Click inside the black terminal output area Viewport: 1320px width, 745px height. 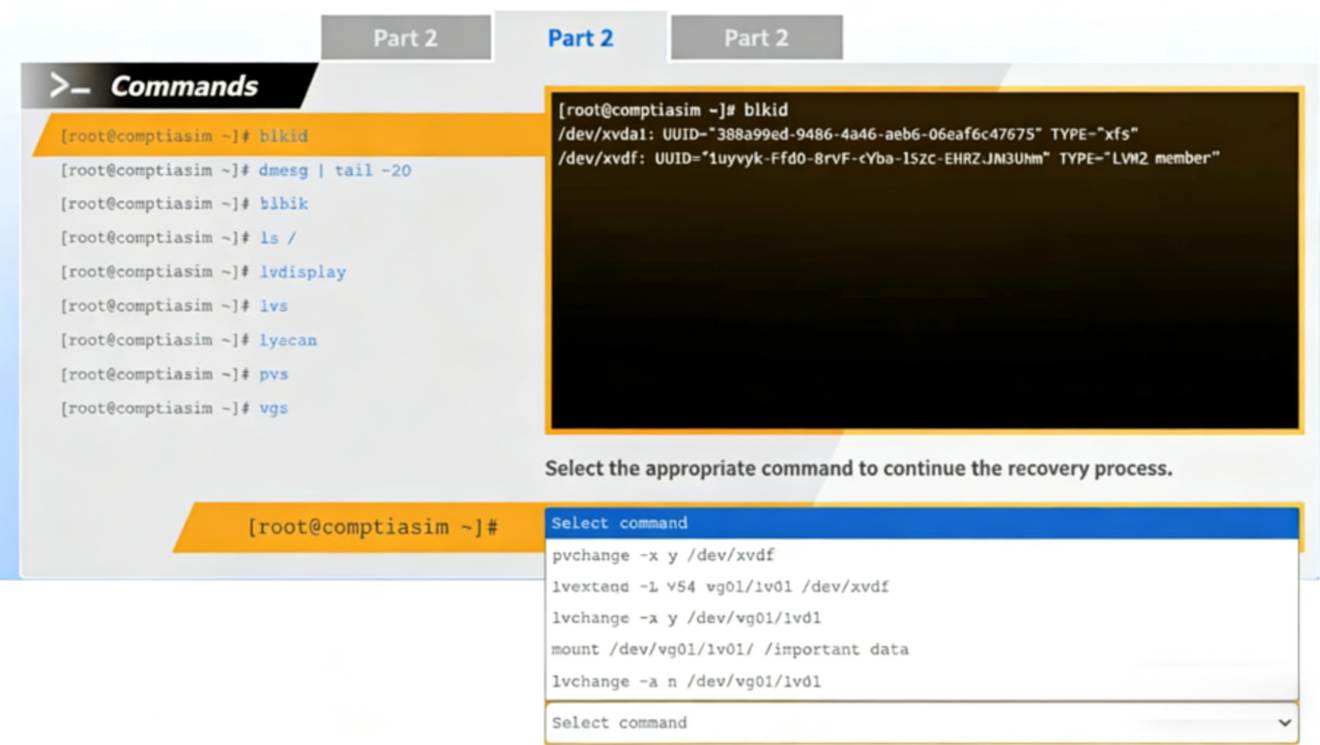click(x=920, y=300)
